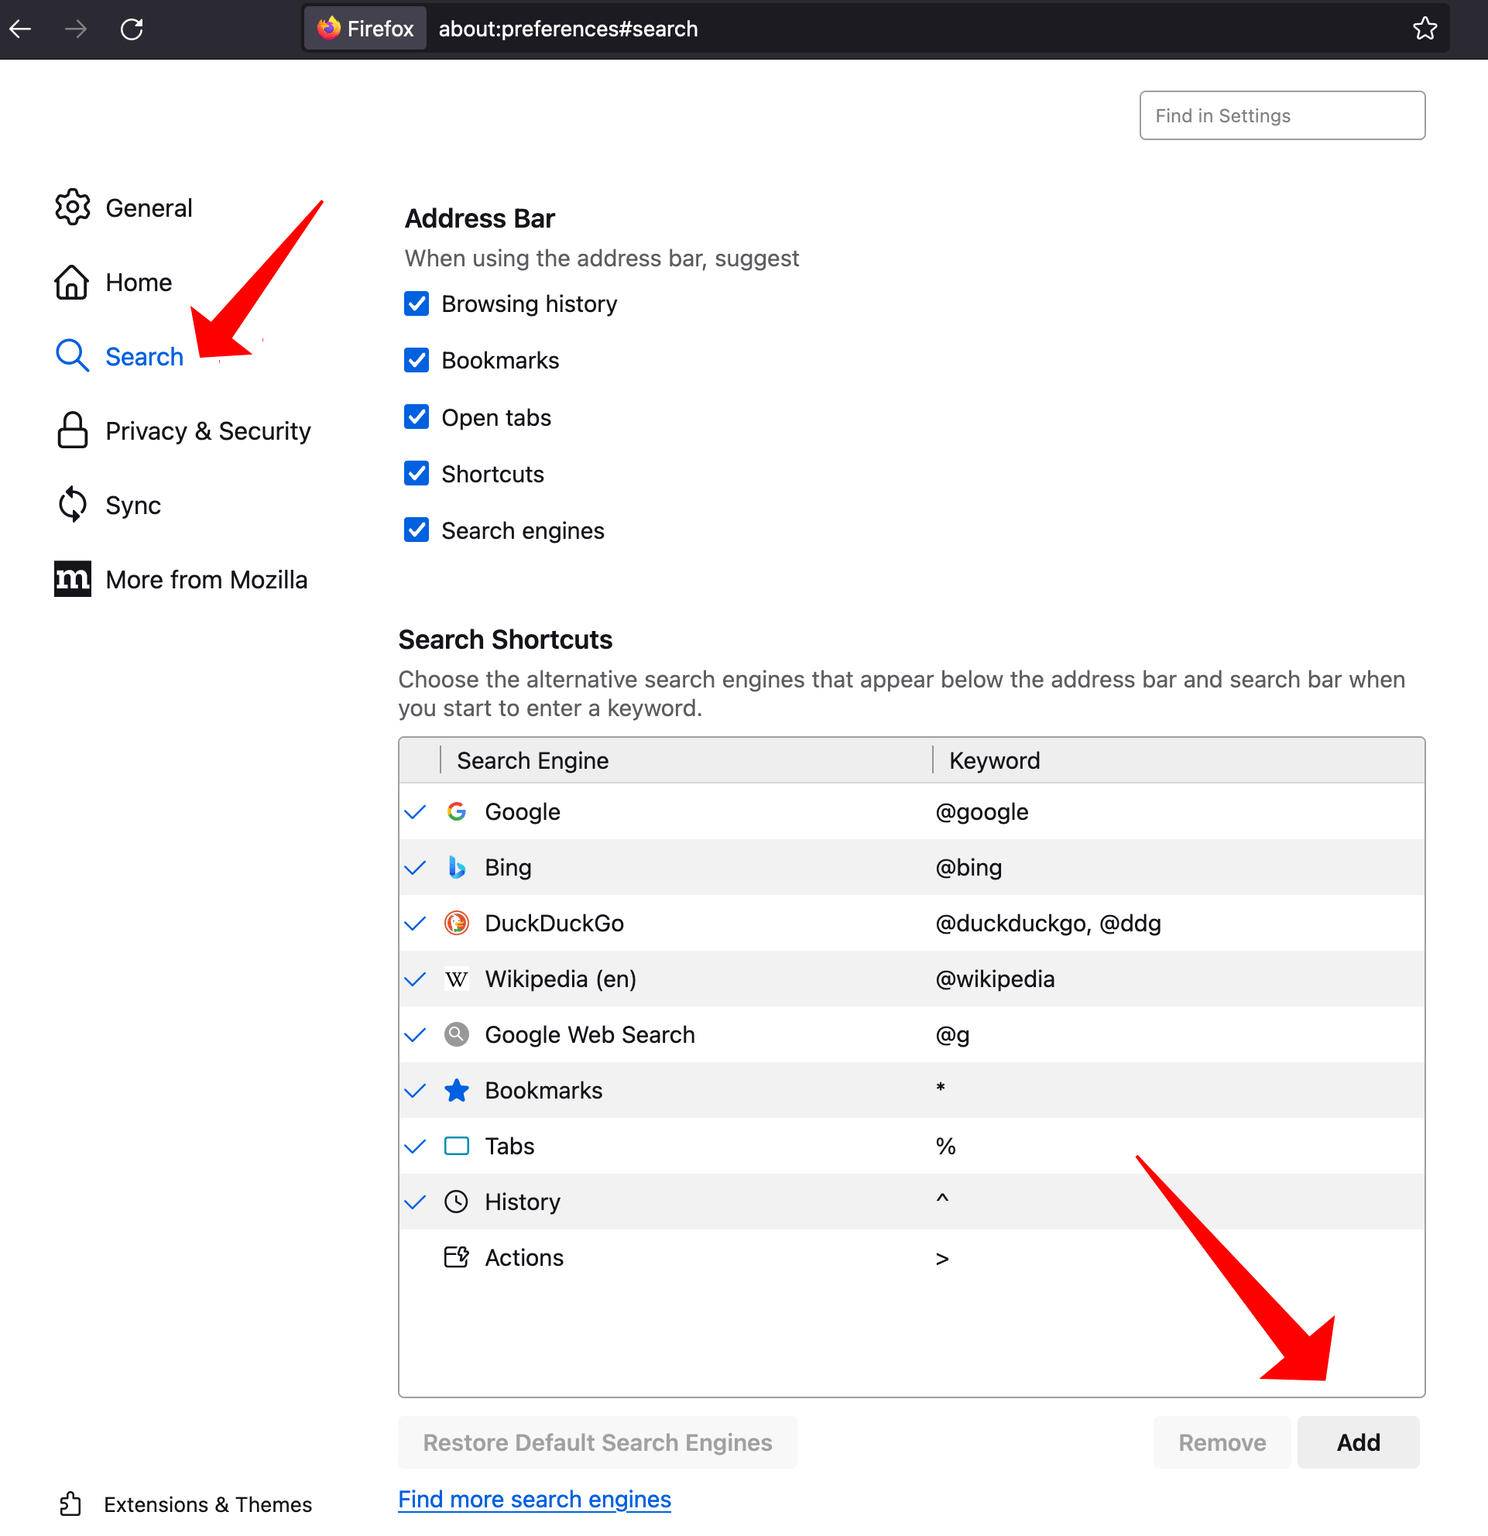This screenshot has height=1536, width=1488.
Task: Toggle DuckDuckGo shortcut checkmark
Action: click(415, 923)
